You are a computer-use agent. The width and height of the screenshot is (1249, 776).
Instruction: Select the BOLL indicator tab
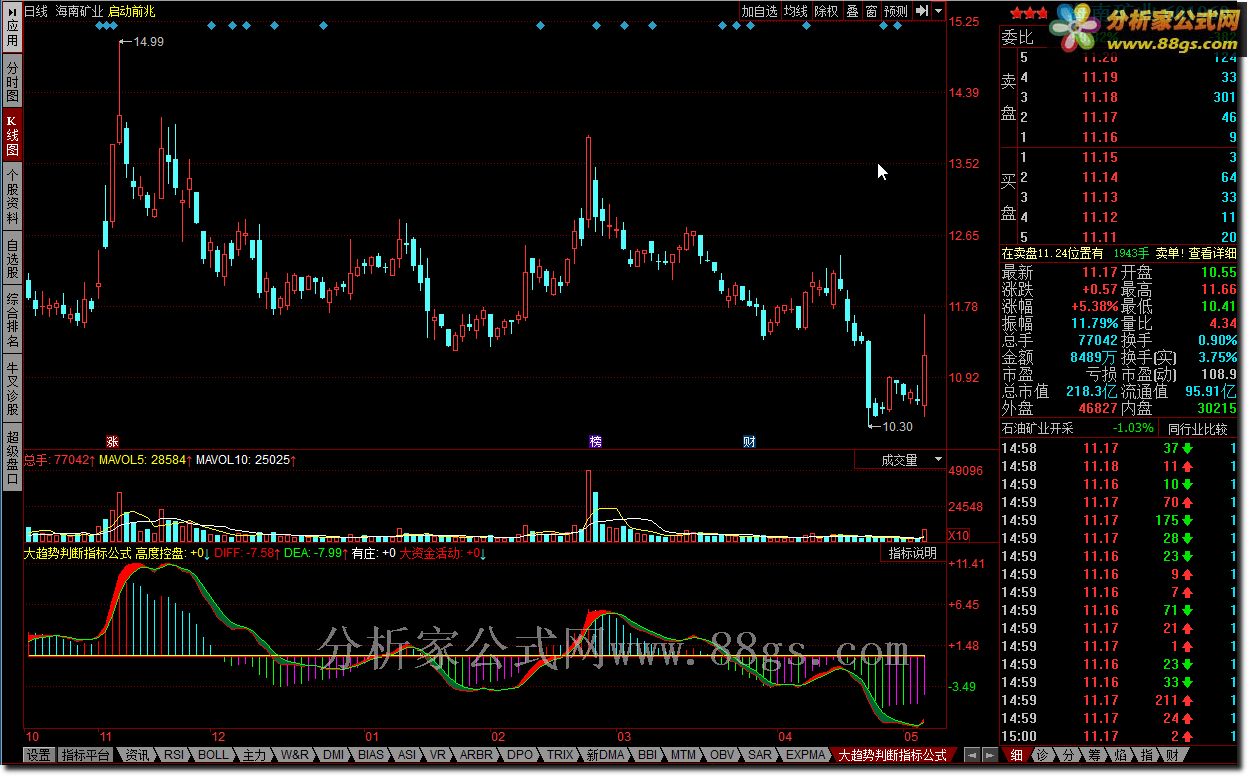213,755
